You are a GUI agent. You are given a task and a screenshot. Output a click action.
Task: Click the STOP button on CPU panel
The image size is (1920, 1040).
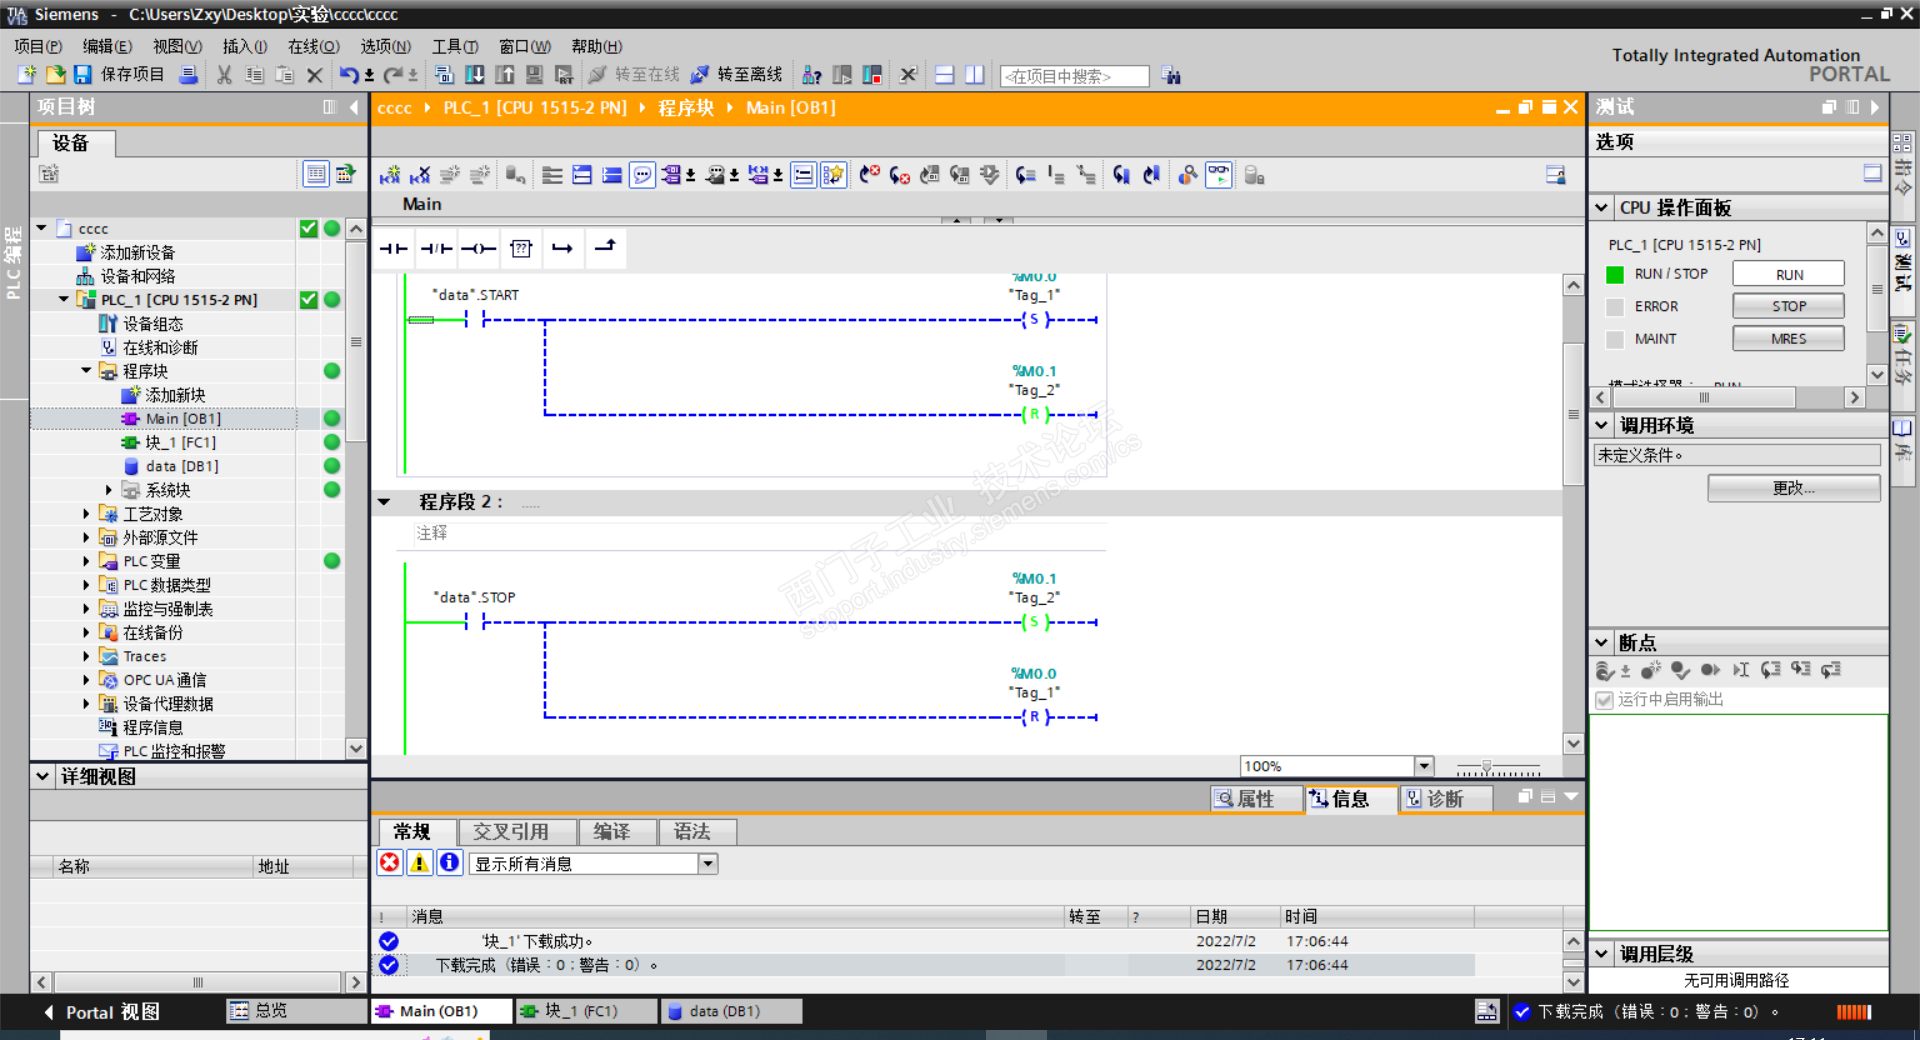(1789, 306)
